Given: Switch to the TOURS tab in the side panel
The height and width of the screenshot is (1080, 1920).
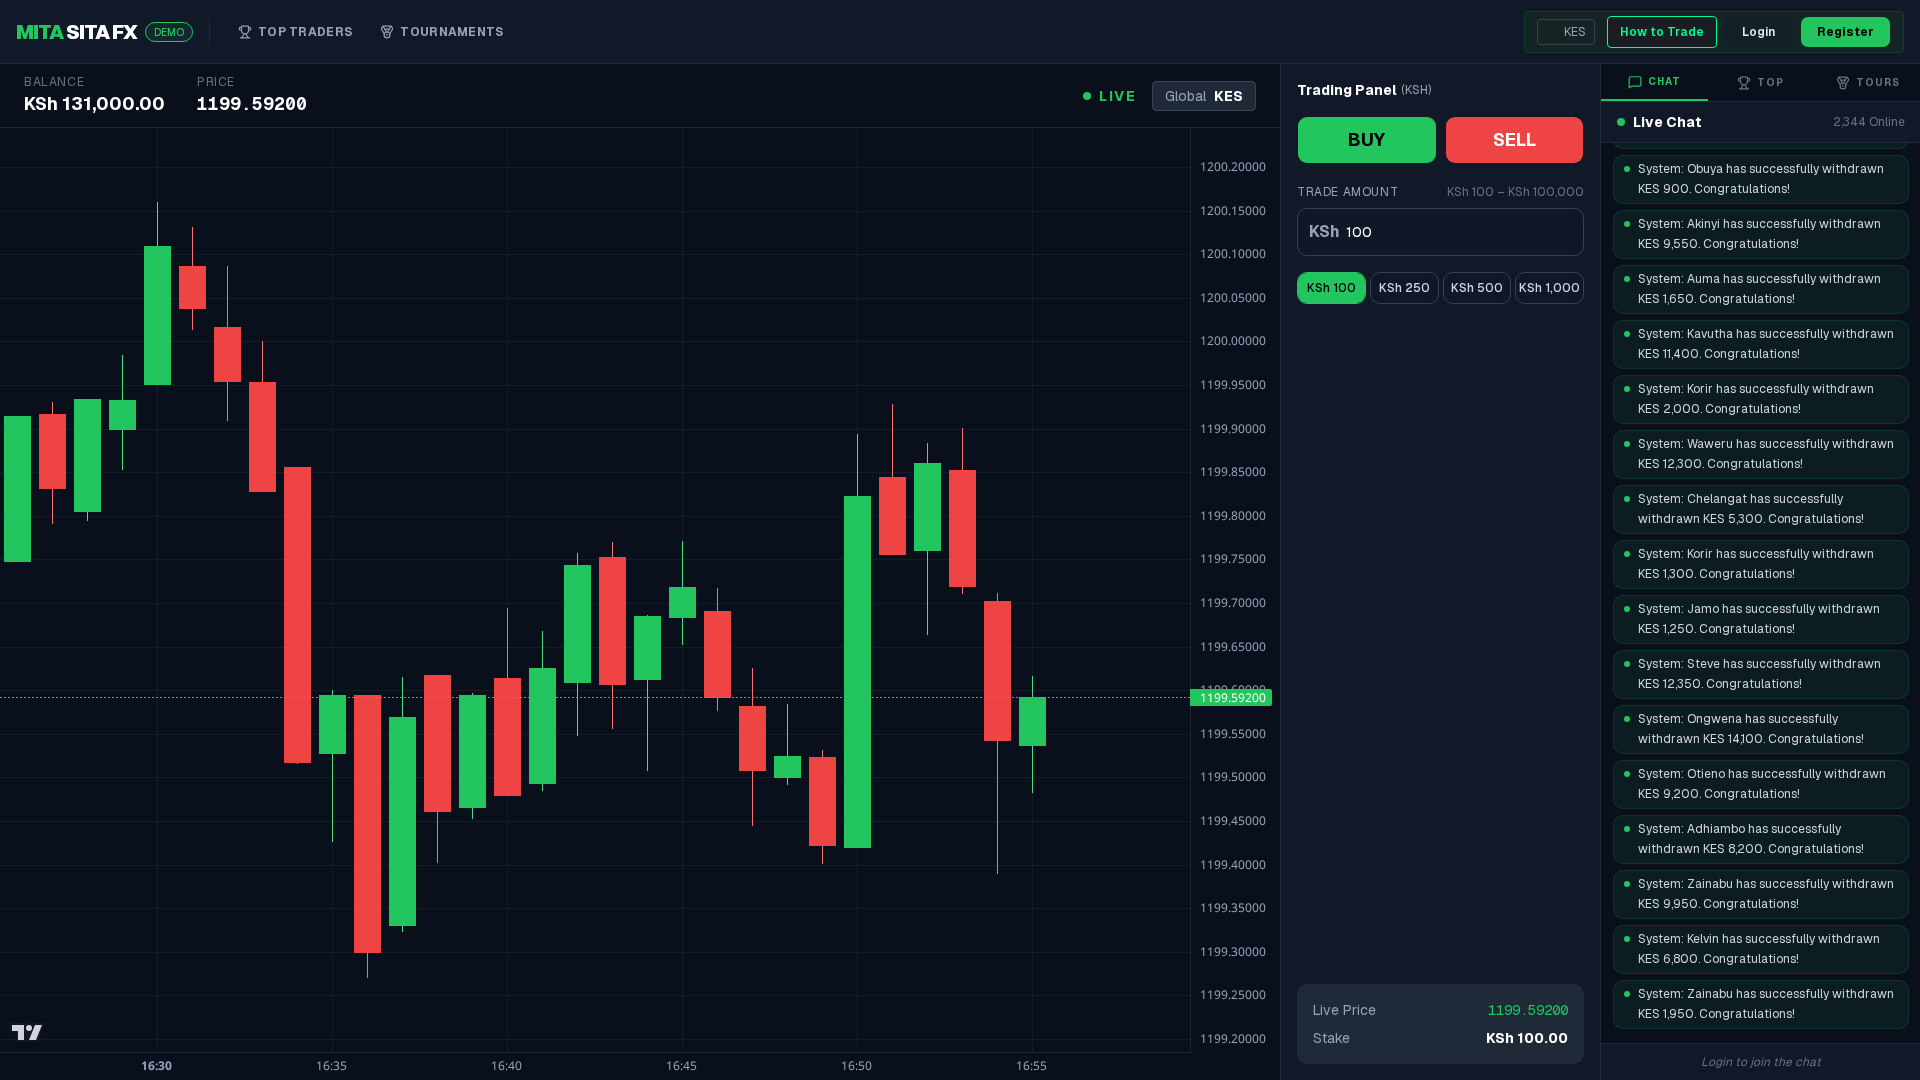Looking at the screenshot, I should tap(1867, 82).
